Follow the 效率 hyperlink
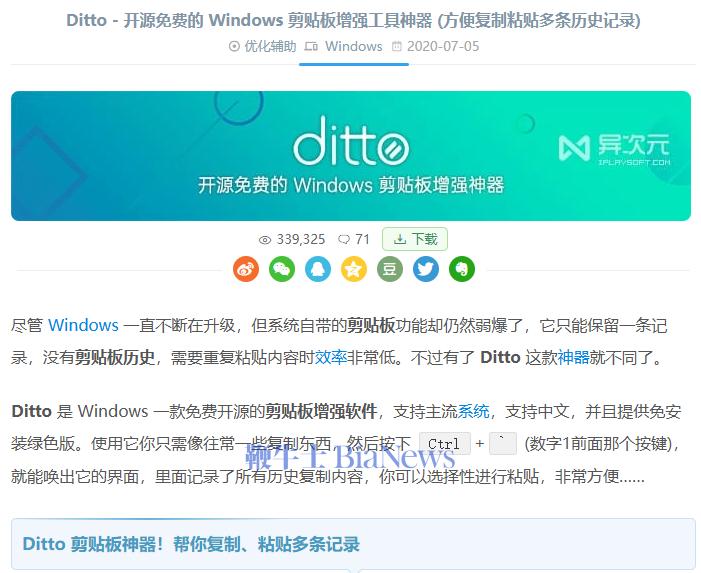701x573 pixels. click(x=331, y=357)
